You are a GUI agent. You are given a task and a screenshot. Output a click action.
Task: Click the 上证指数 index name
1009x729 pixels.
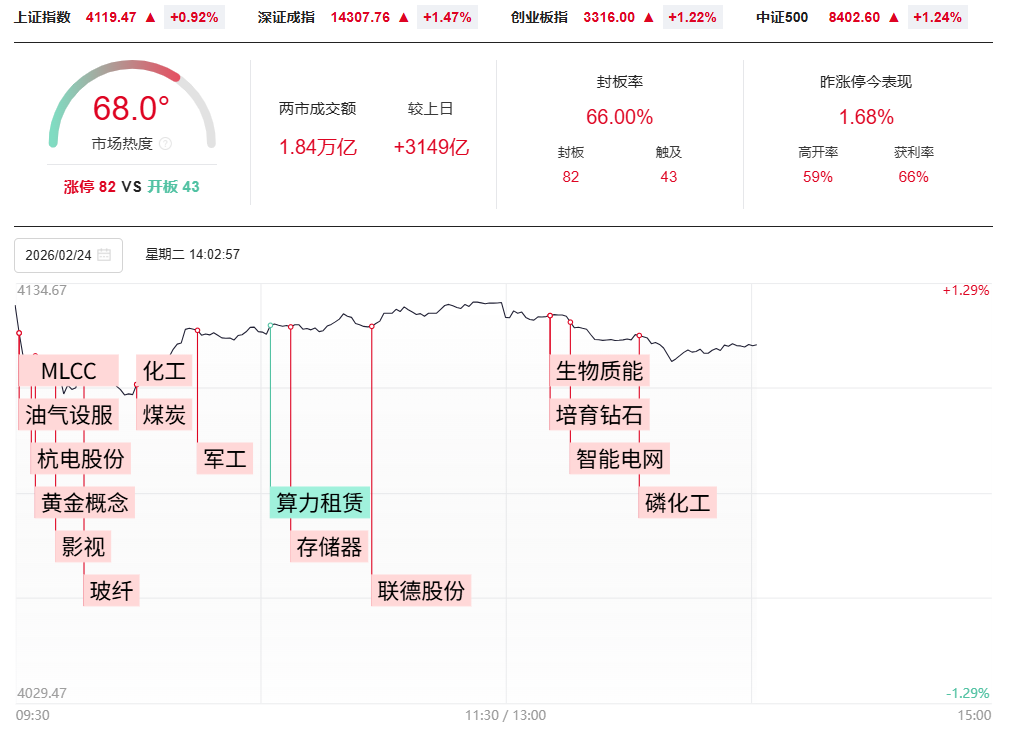[x=43, y=17]
